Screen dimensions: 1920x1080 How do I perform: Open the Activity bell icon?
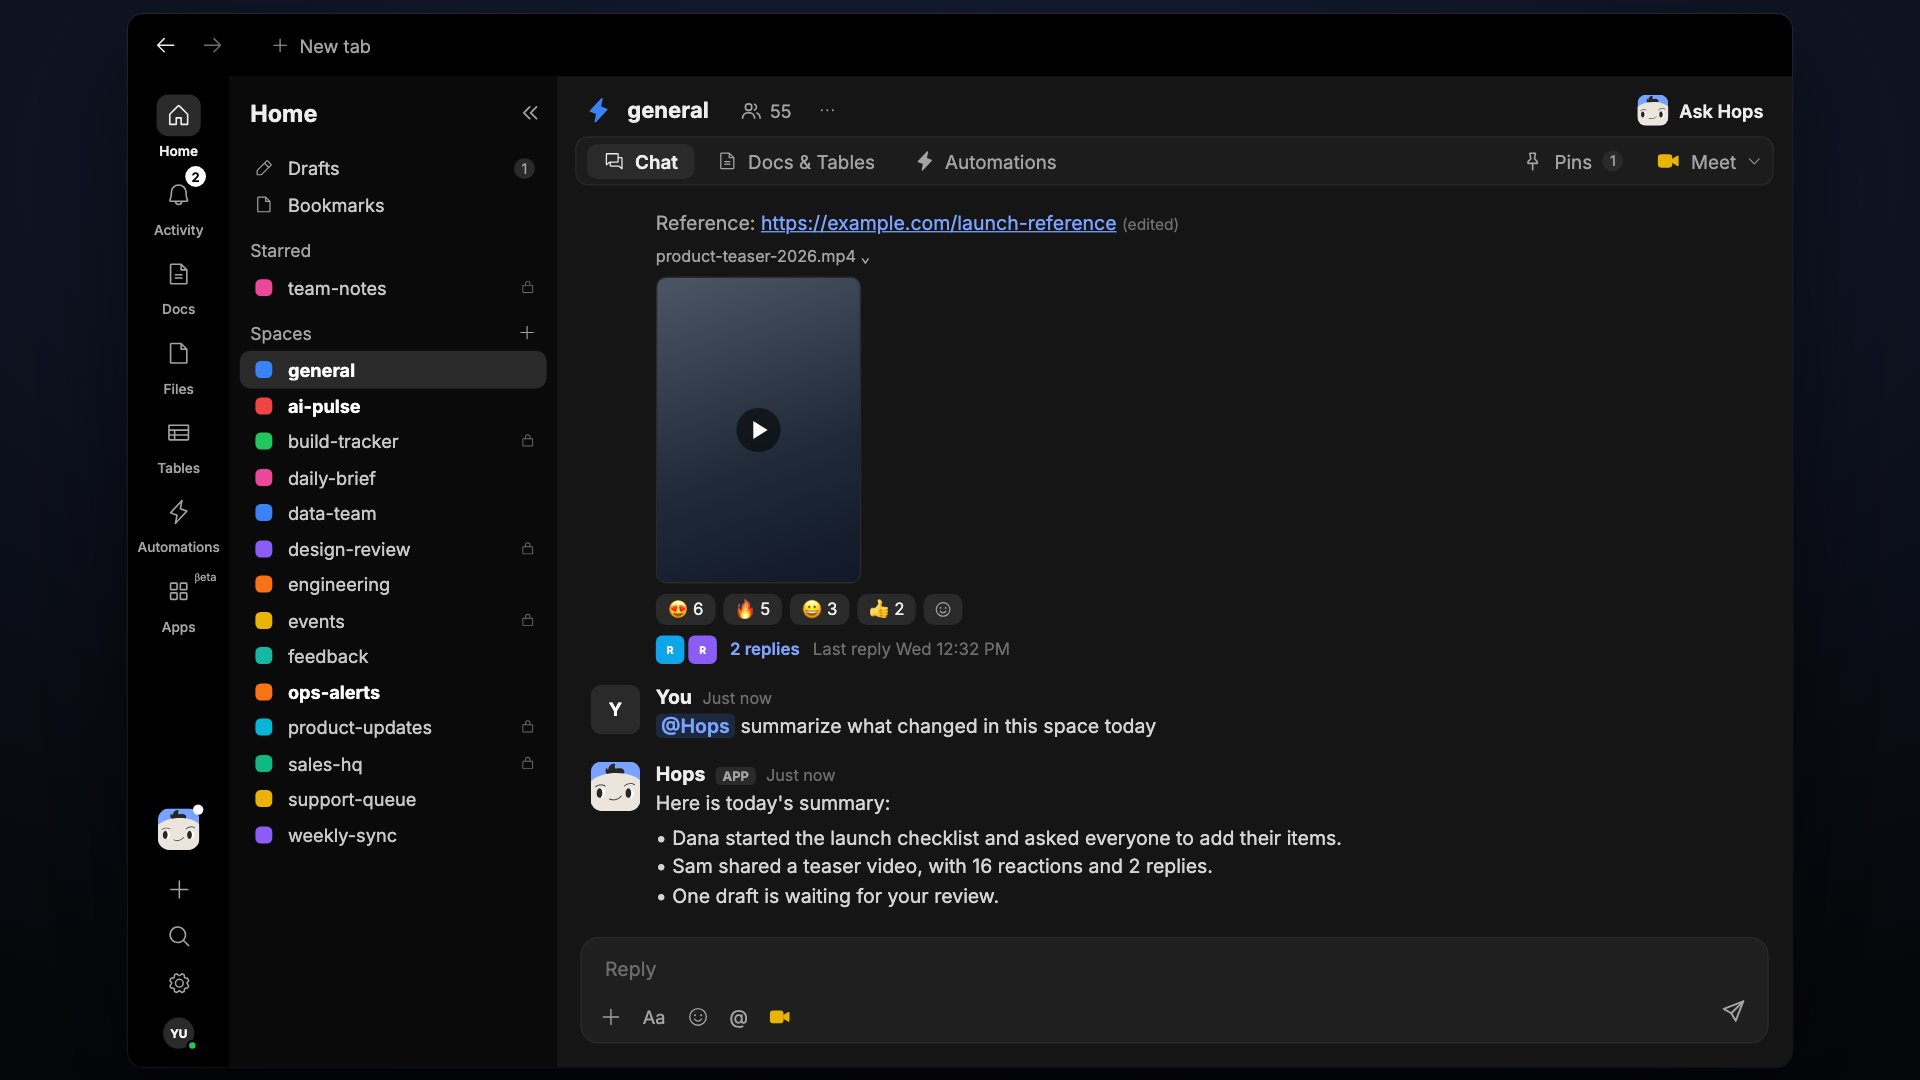(x=178, y=196)
